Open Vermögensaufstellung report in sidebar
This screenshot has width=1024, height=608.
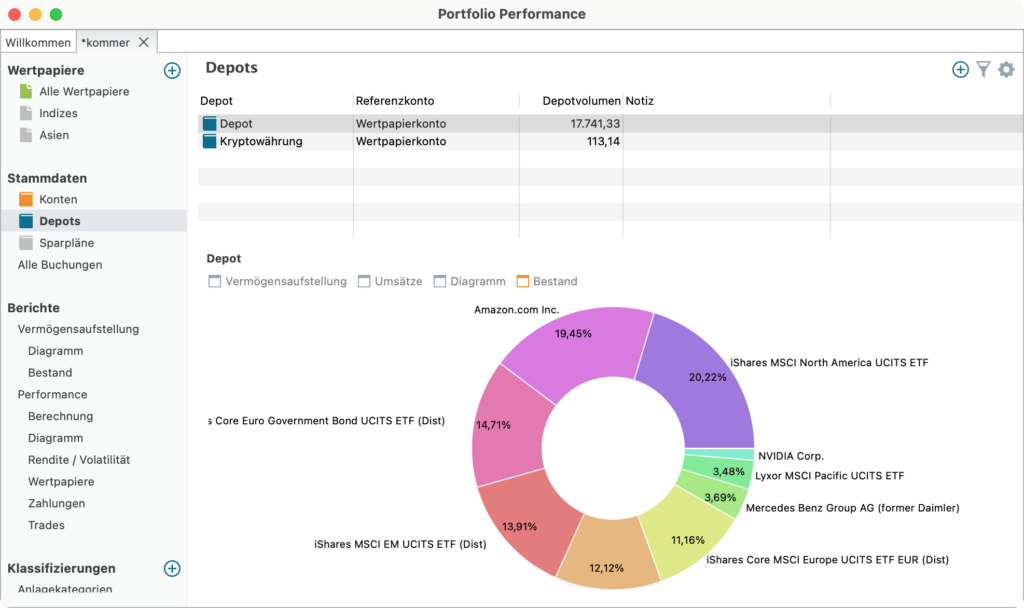point(78,329)
